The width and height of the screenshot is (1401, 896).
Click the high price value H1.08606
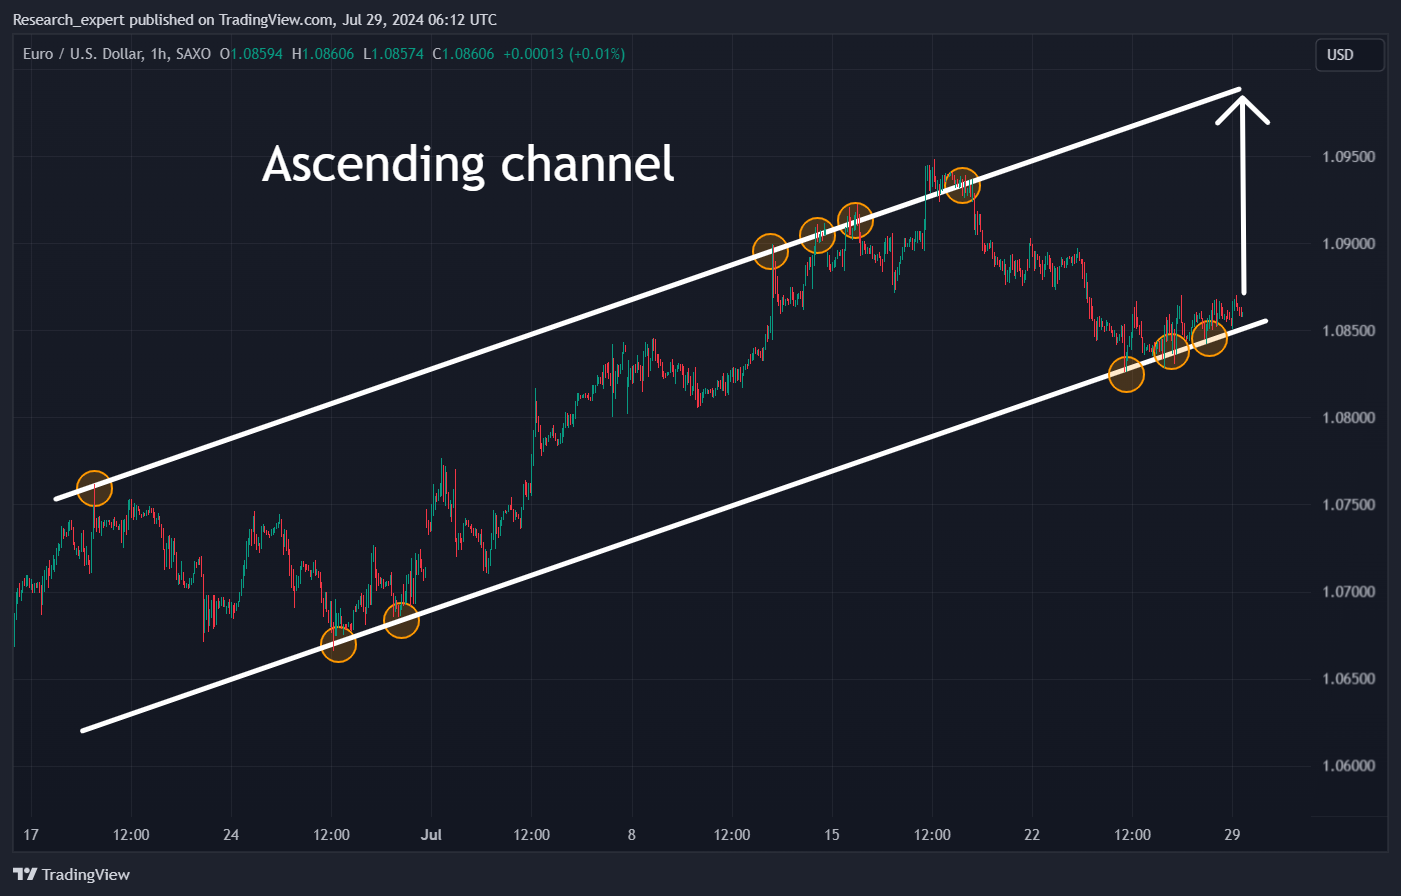(323, 54)
